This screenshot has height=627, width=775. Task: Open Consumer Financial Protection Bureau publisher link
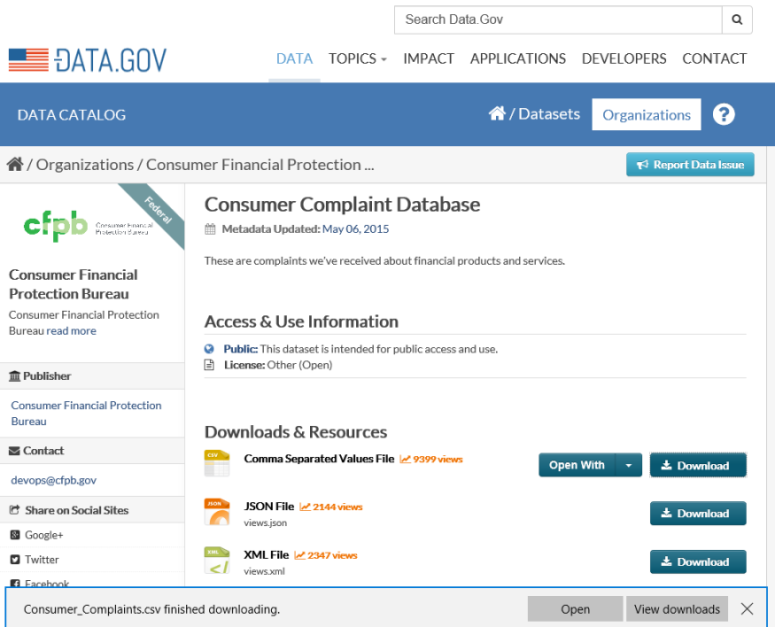(x=86, y=413)
